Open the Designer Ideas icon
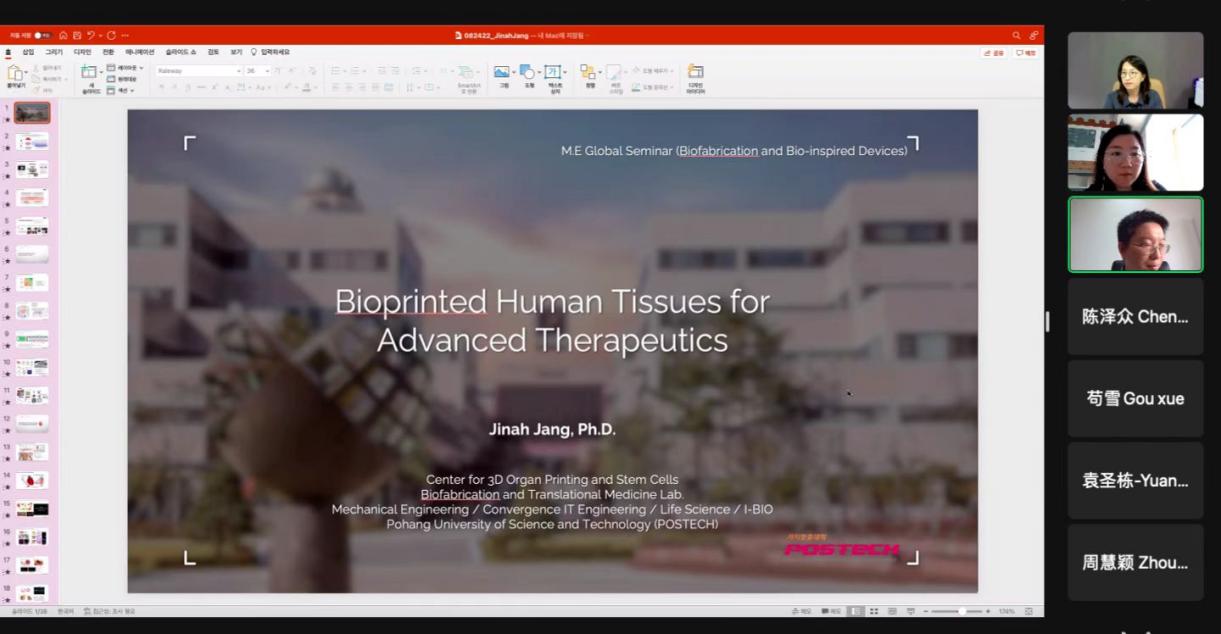Image resolution: width=1221 pixels, height=634 pixels. tap(695, 73)
